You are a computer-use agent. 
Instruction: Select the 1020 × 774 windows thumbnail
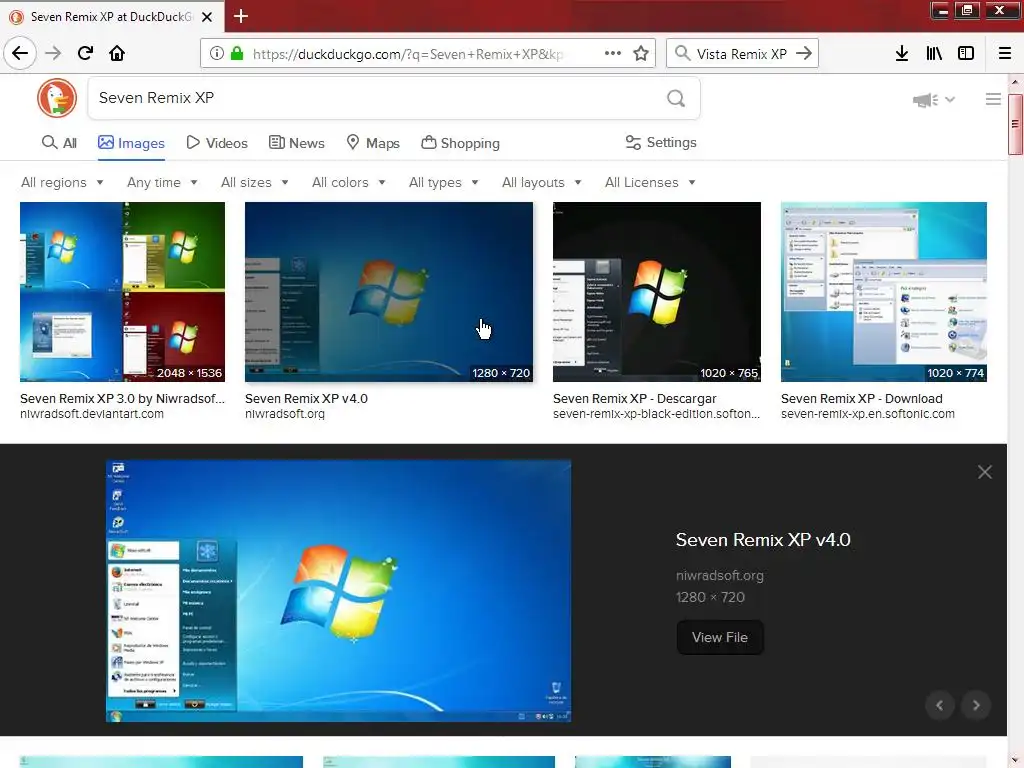point(884,292)
